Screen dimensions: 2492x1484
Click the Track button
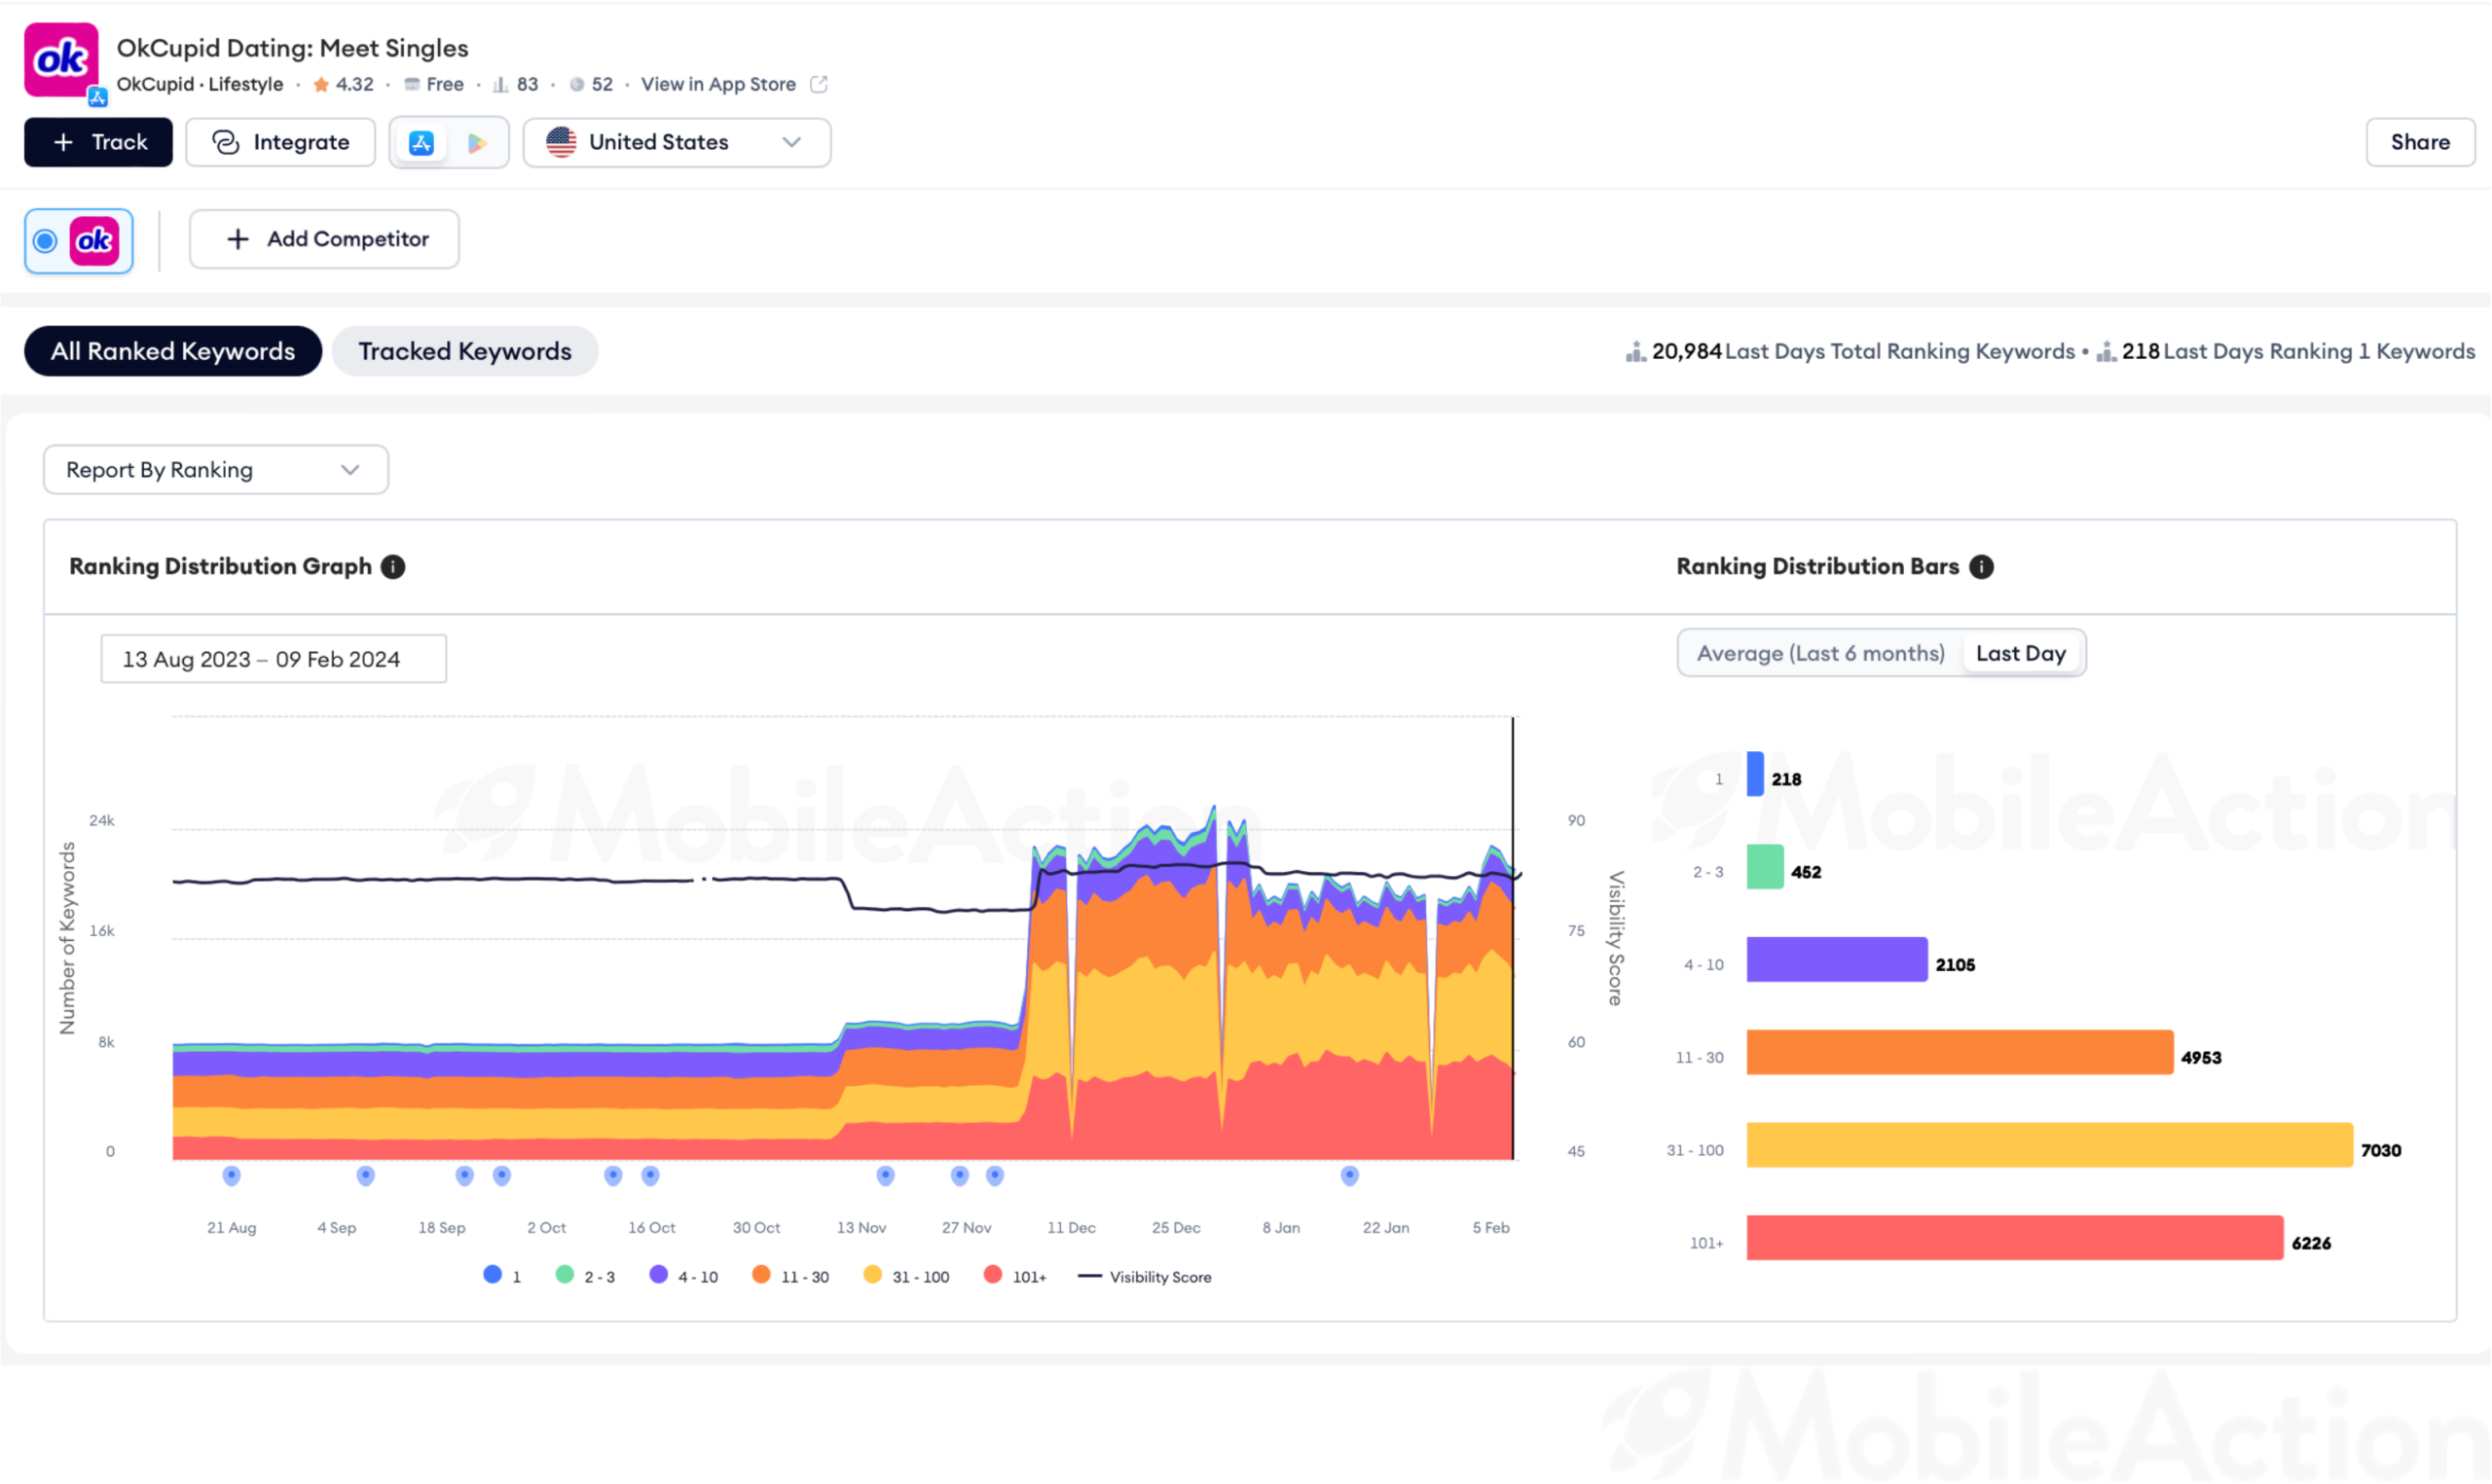click(98, 143)
